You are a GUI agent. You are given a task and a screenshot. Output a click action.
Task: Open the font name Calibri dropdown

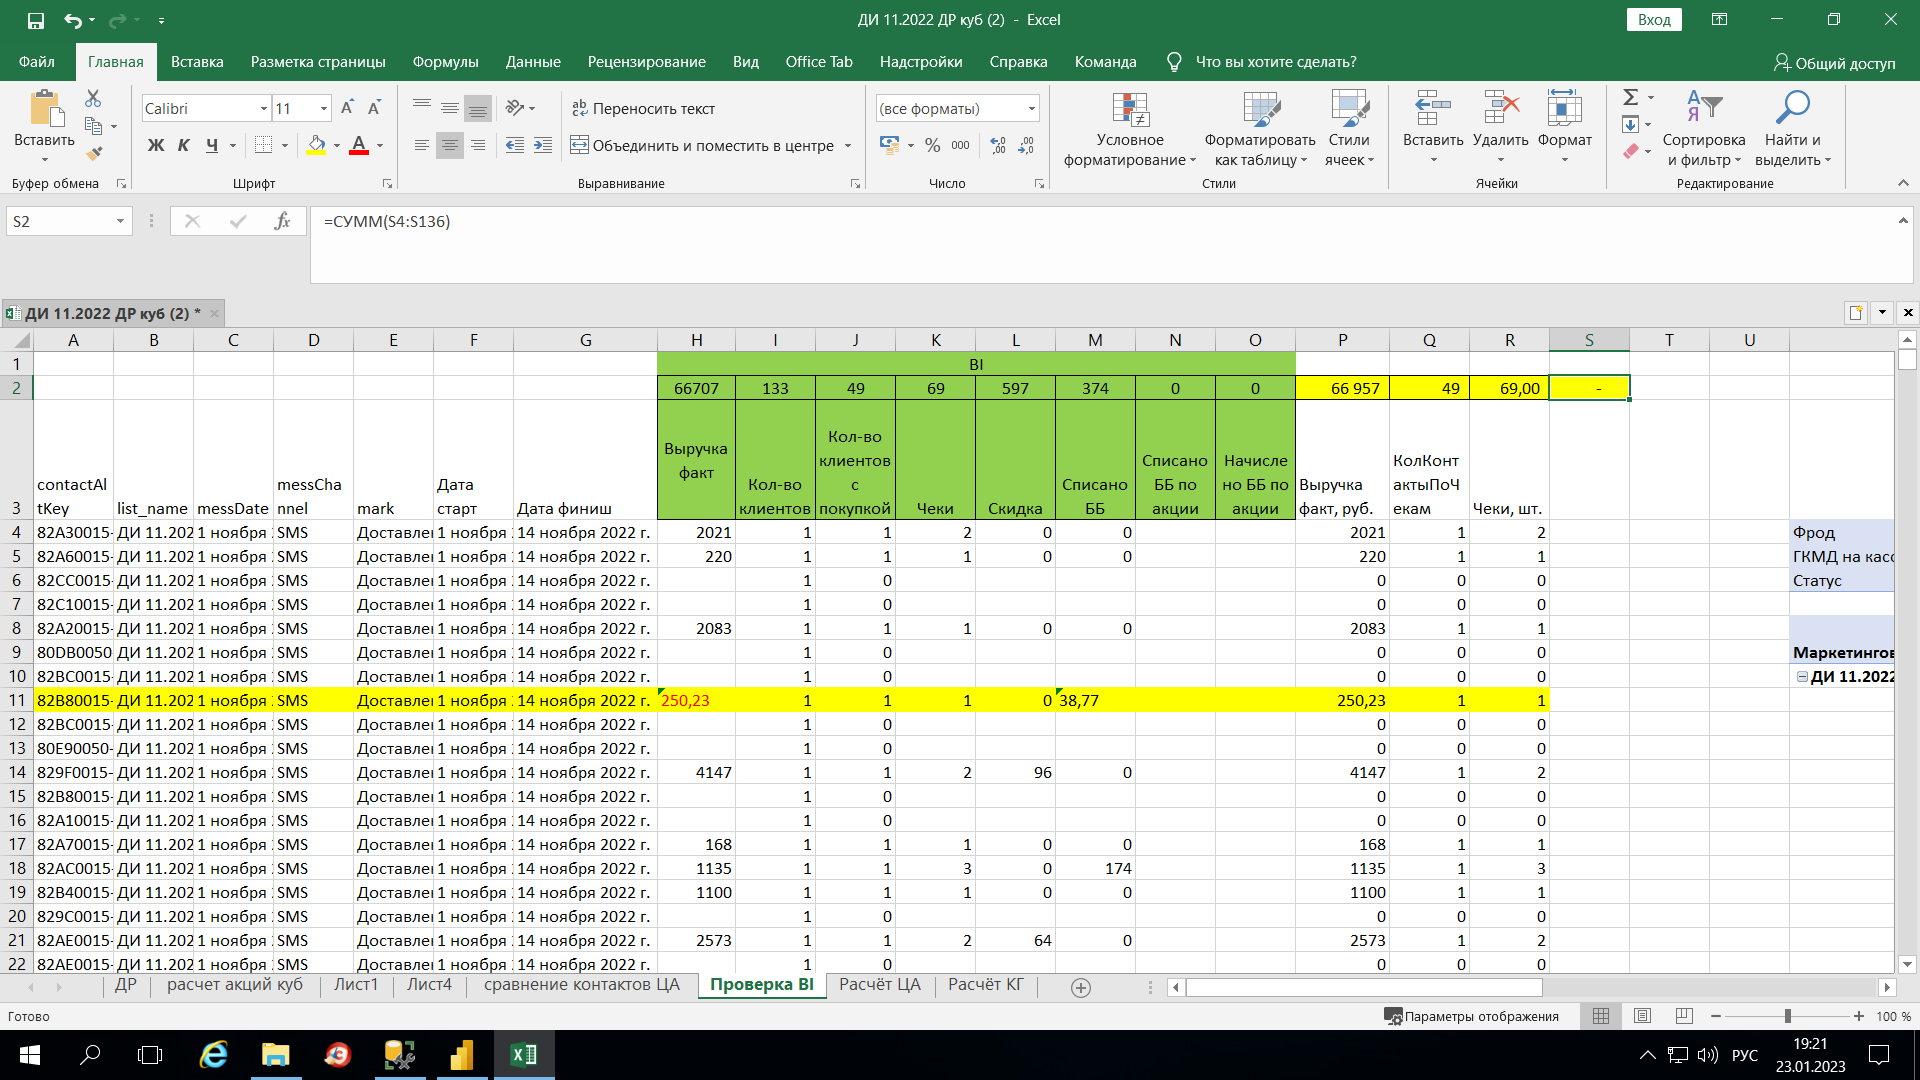(264, 108)
